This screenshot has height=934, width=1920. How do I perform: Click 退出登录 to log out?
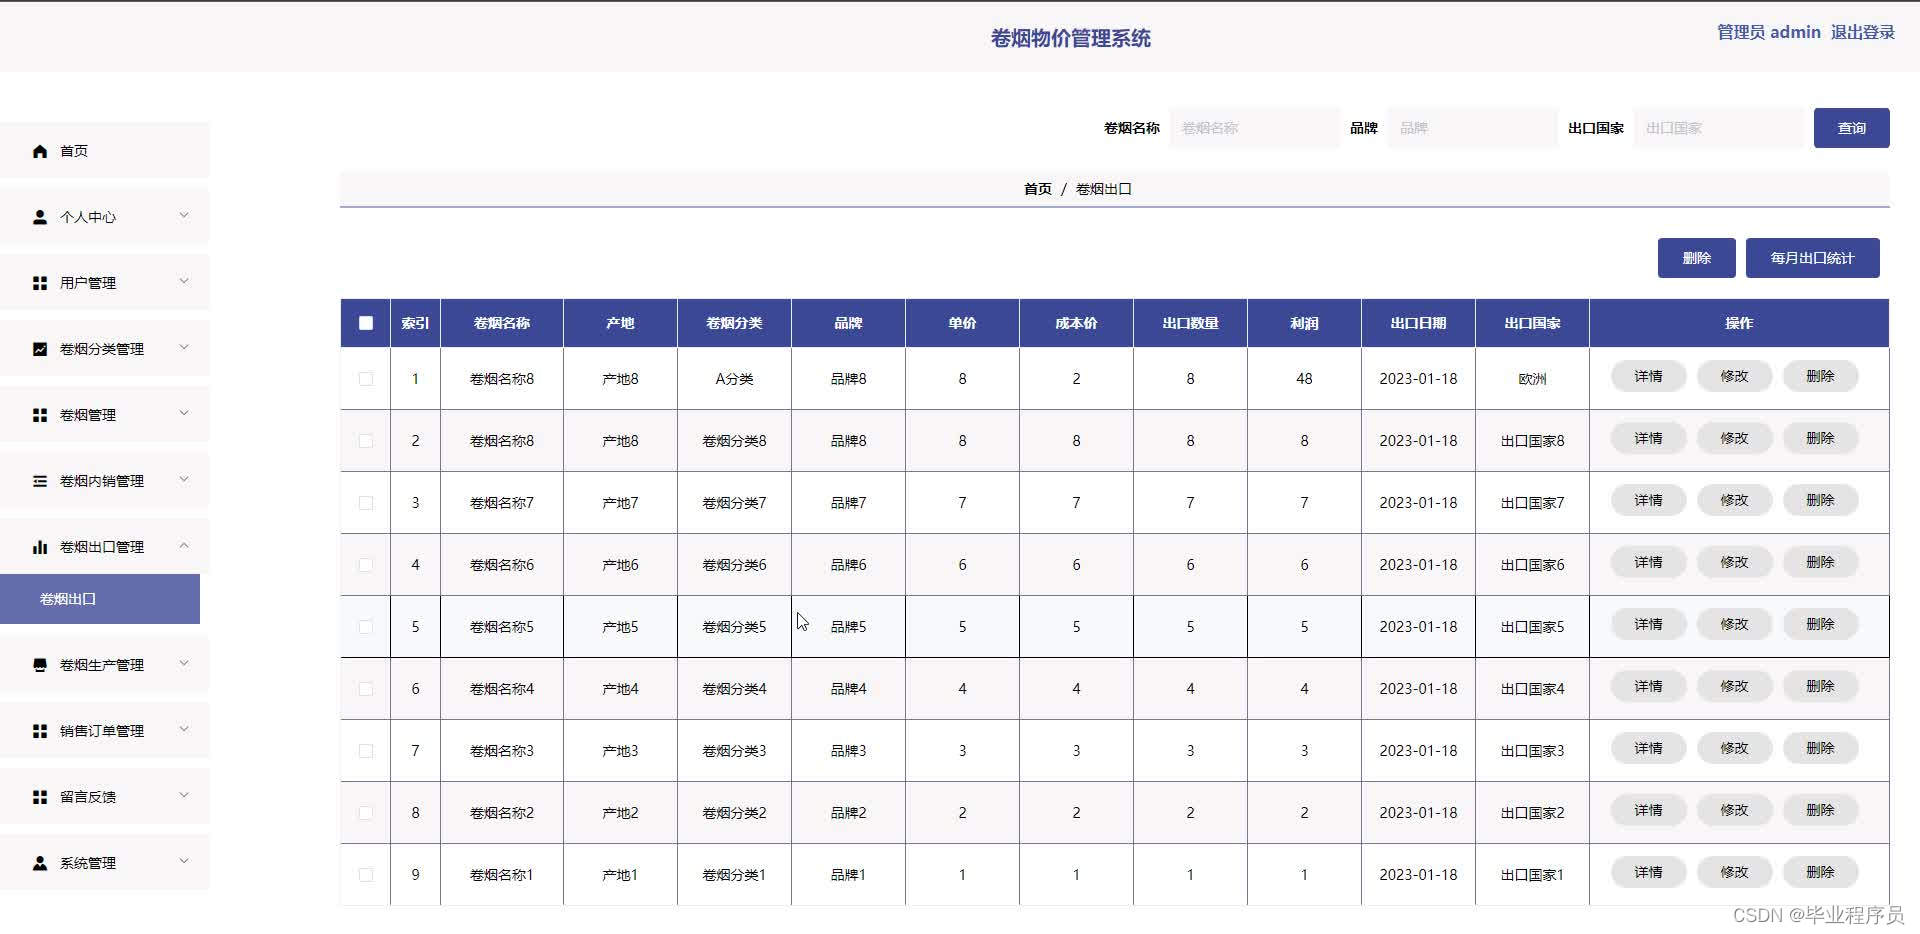pos(1862,32)
